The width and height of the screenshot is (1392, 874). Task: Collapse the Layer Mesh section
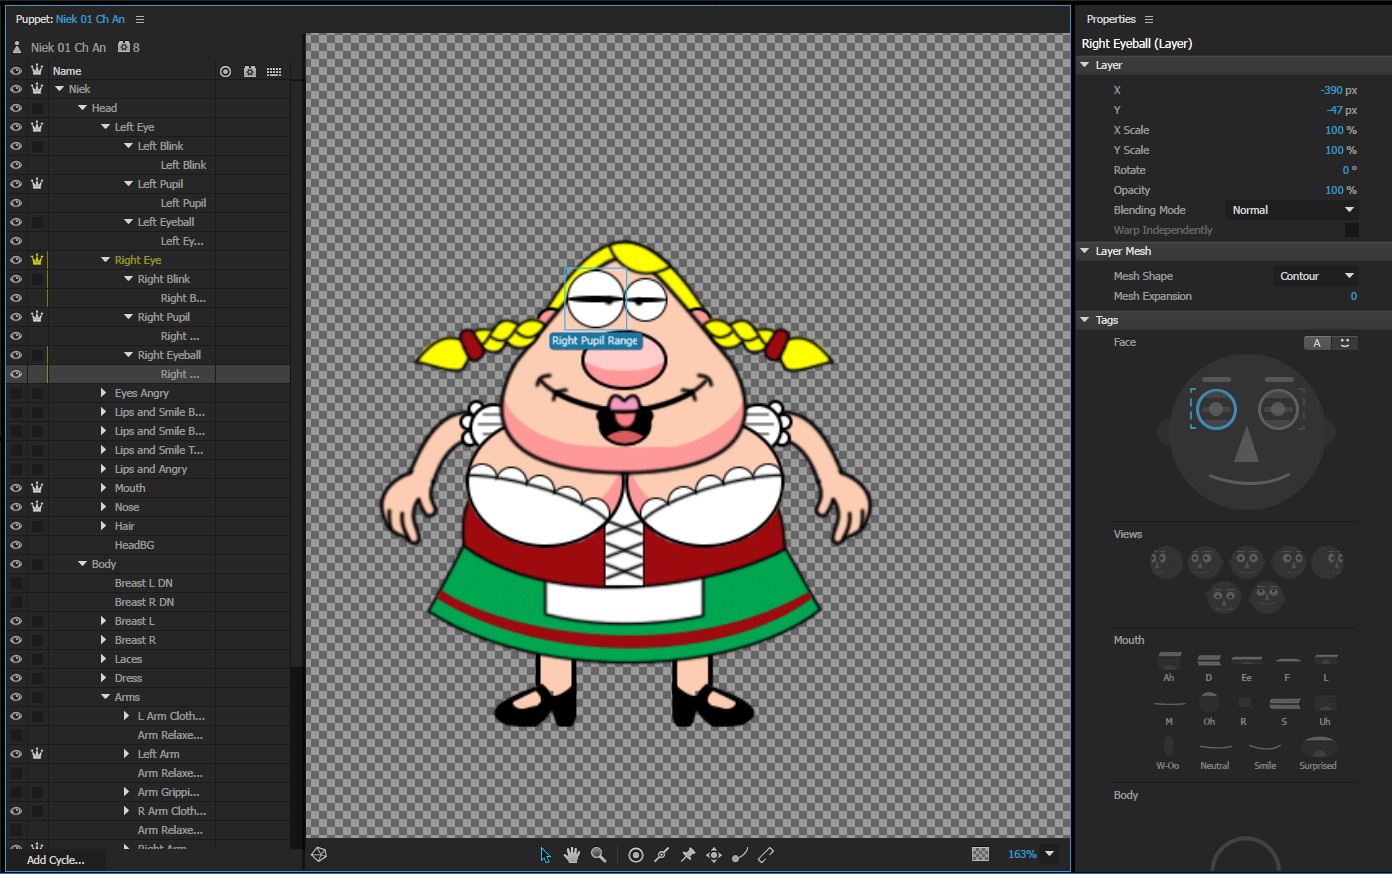[x=1085, y=251]
